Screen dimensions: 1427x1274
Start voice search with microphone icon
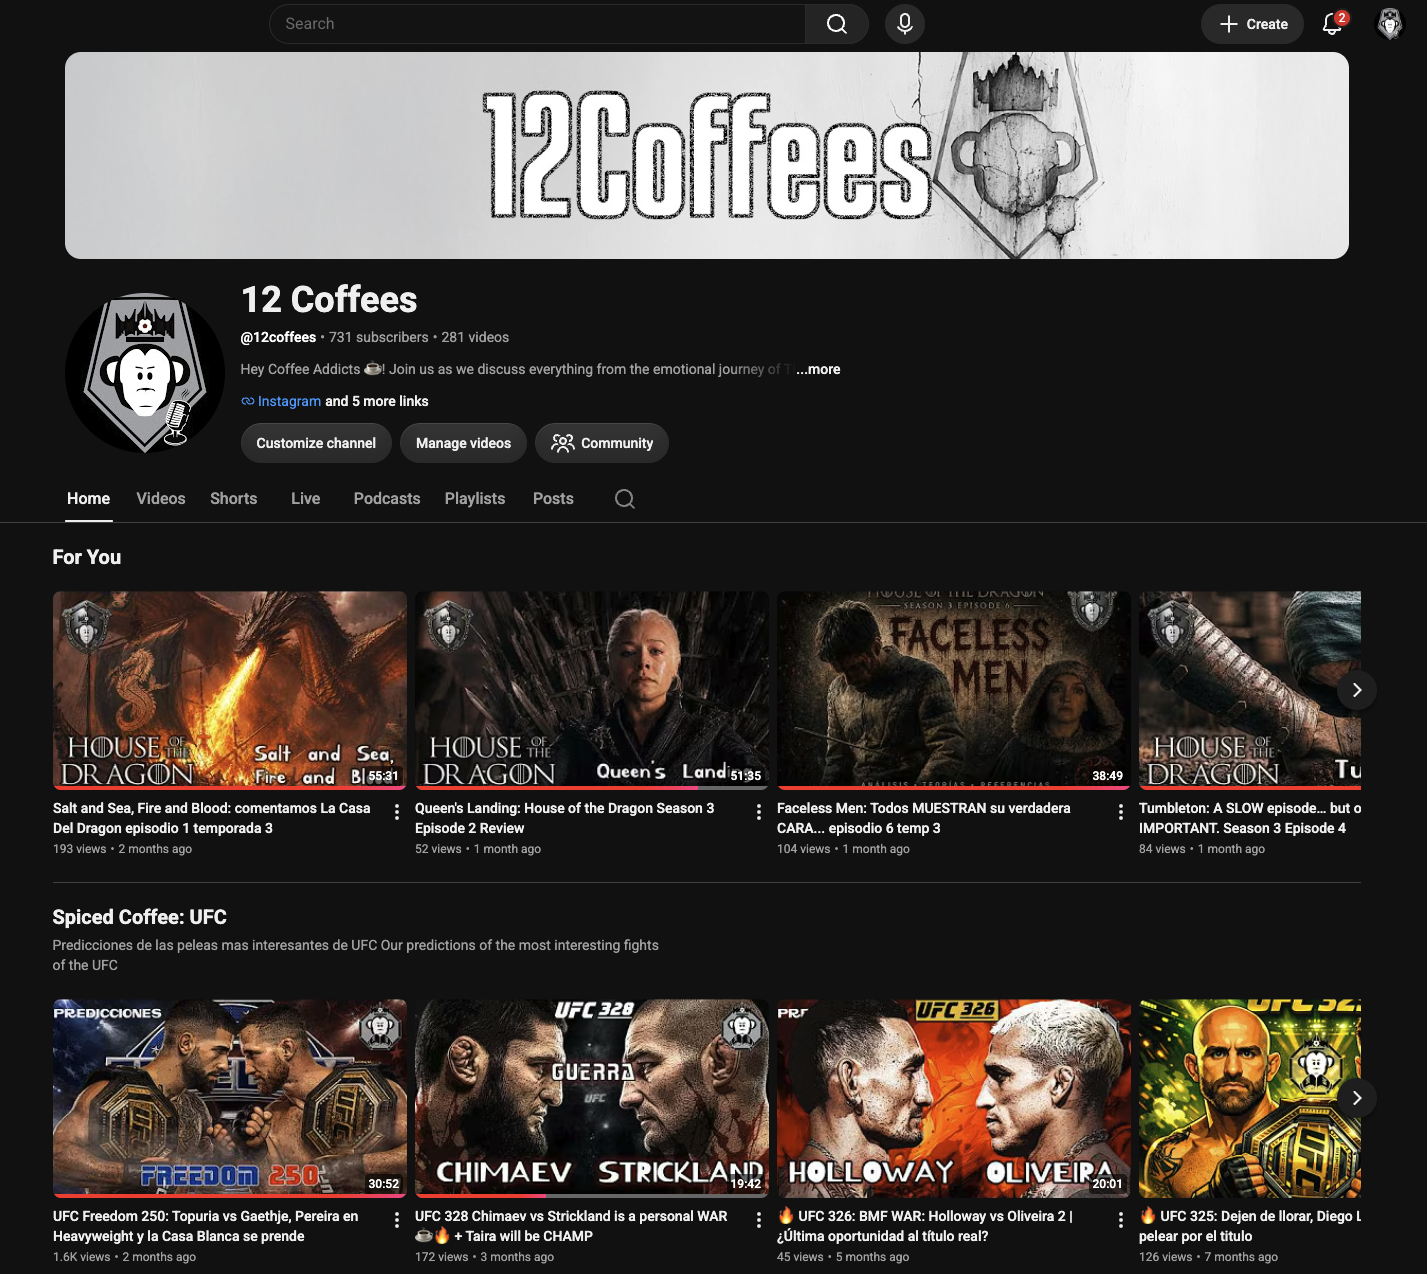pos(904,24)
